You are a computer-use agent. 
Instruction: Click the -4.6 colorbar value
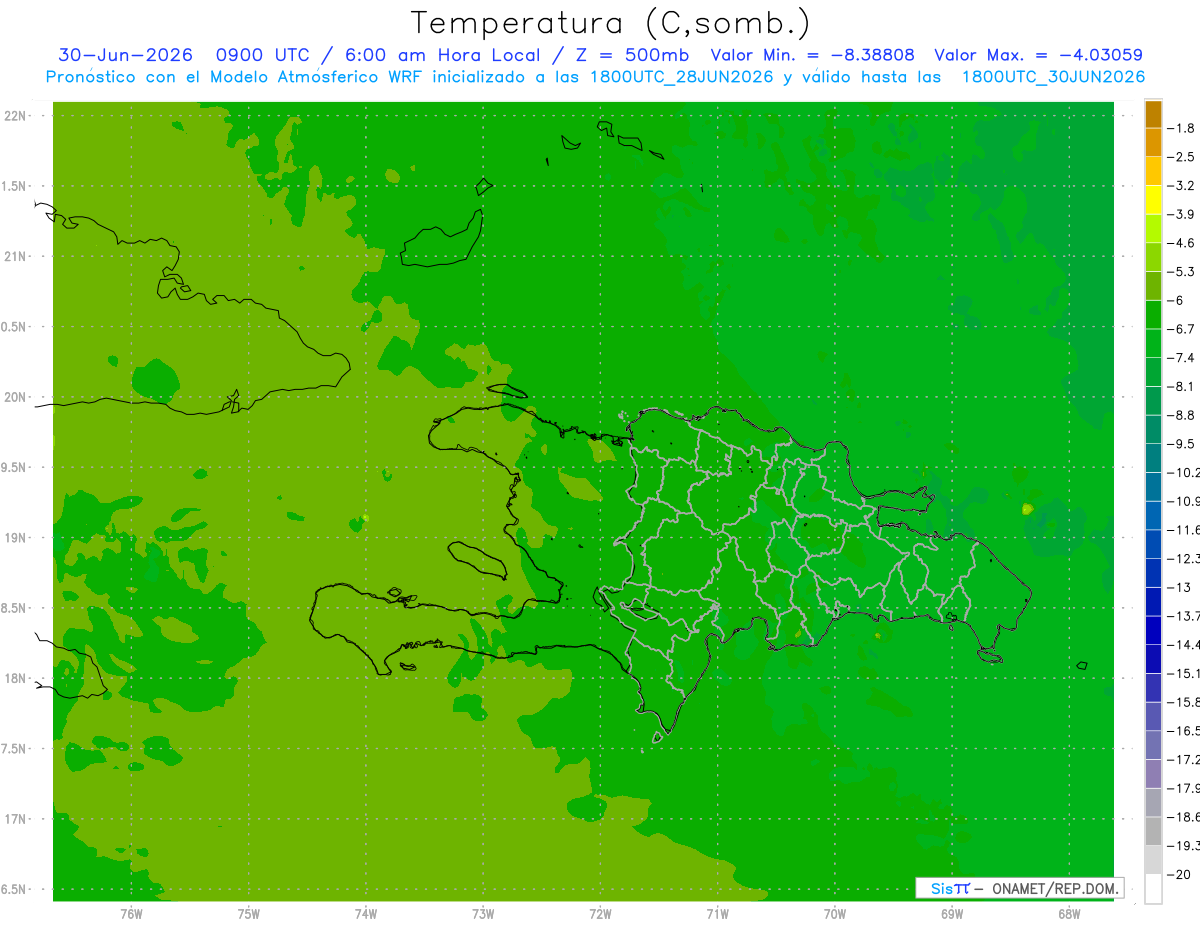click(1182, 243)
